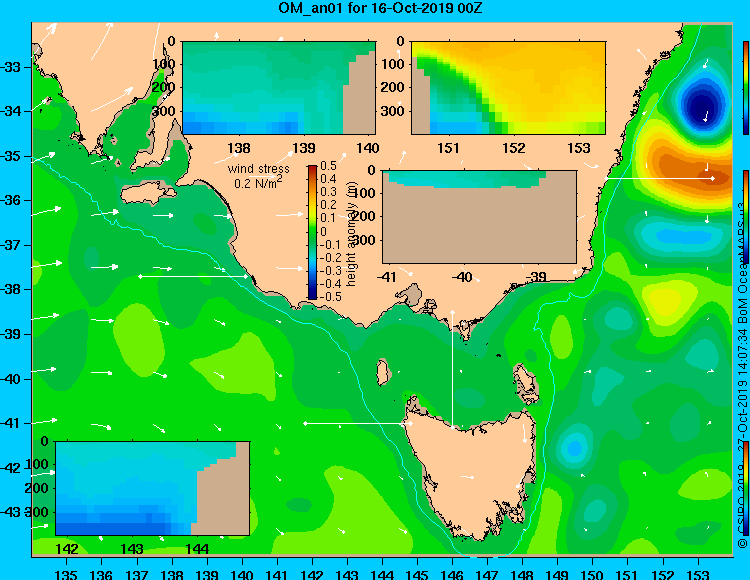The image size is (750, 580).
Task: Click the '148' longitude label on the bottom axis
Action: (523, 574)
